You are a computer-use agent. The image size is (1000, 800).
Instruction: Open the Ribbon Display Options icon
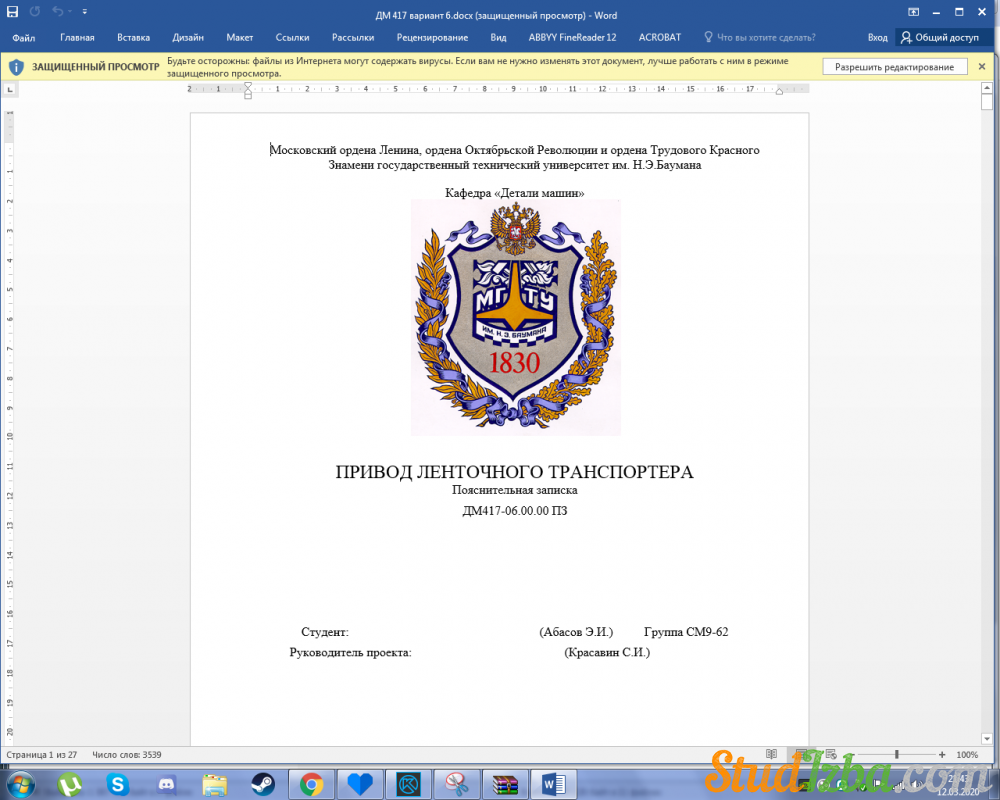(x=913, y=12)
